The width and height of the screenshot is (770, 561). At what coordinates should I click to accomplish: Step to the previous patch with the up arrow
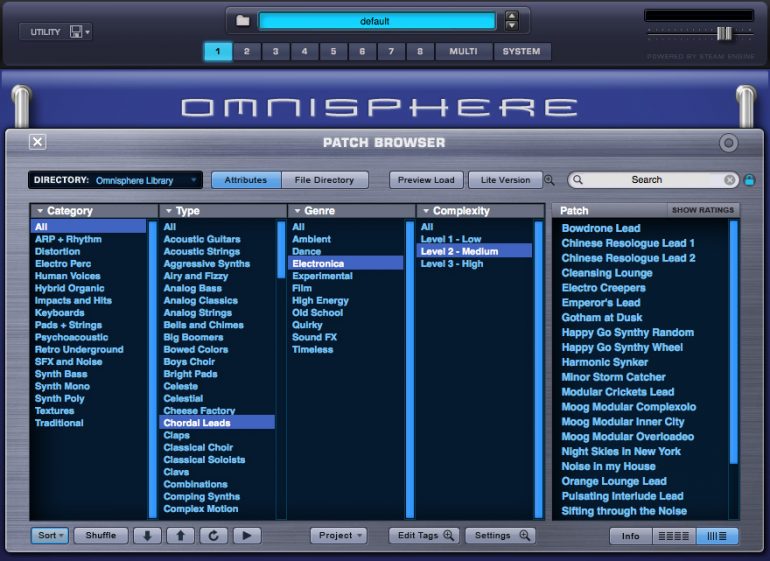point(180,535)
